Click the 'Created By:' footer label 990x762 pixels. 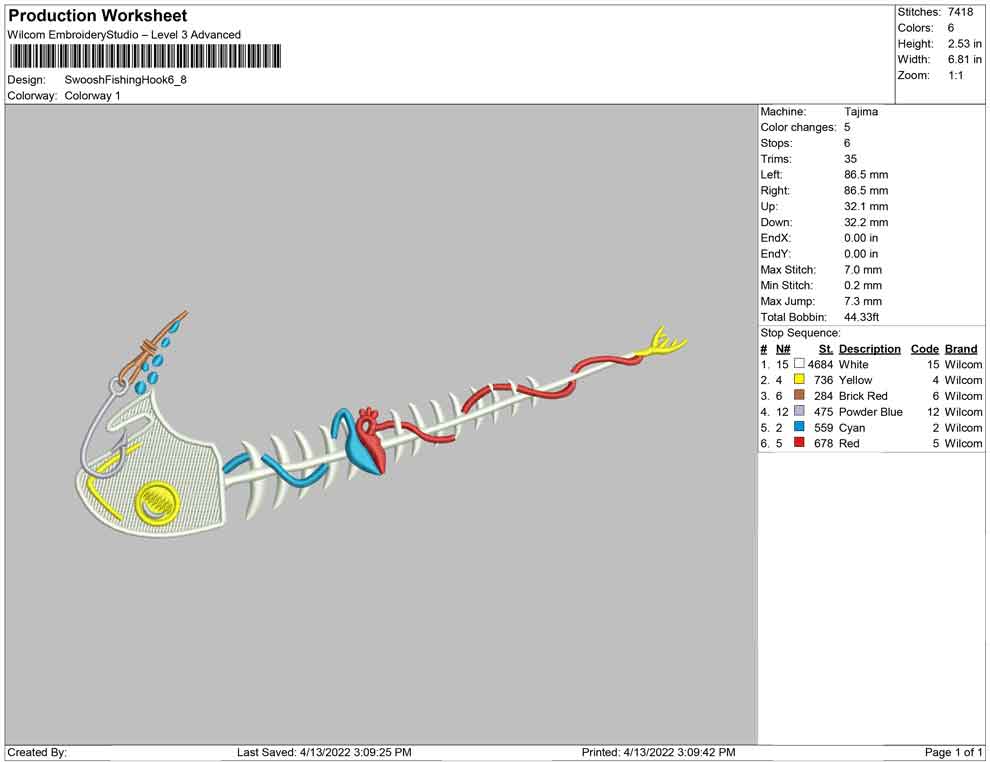point(37,752)
